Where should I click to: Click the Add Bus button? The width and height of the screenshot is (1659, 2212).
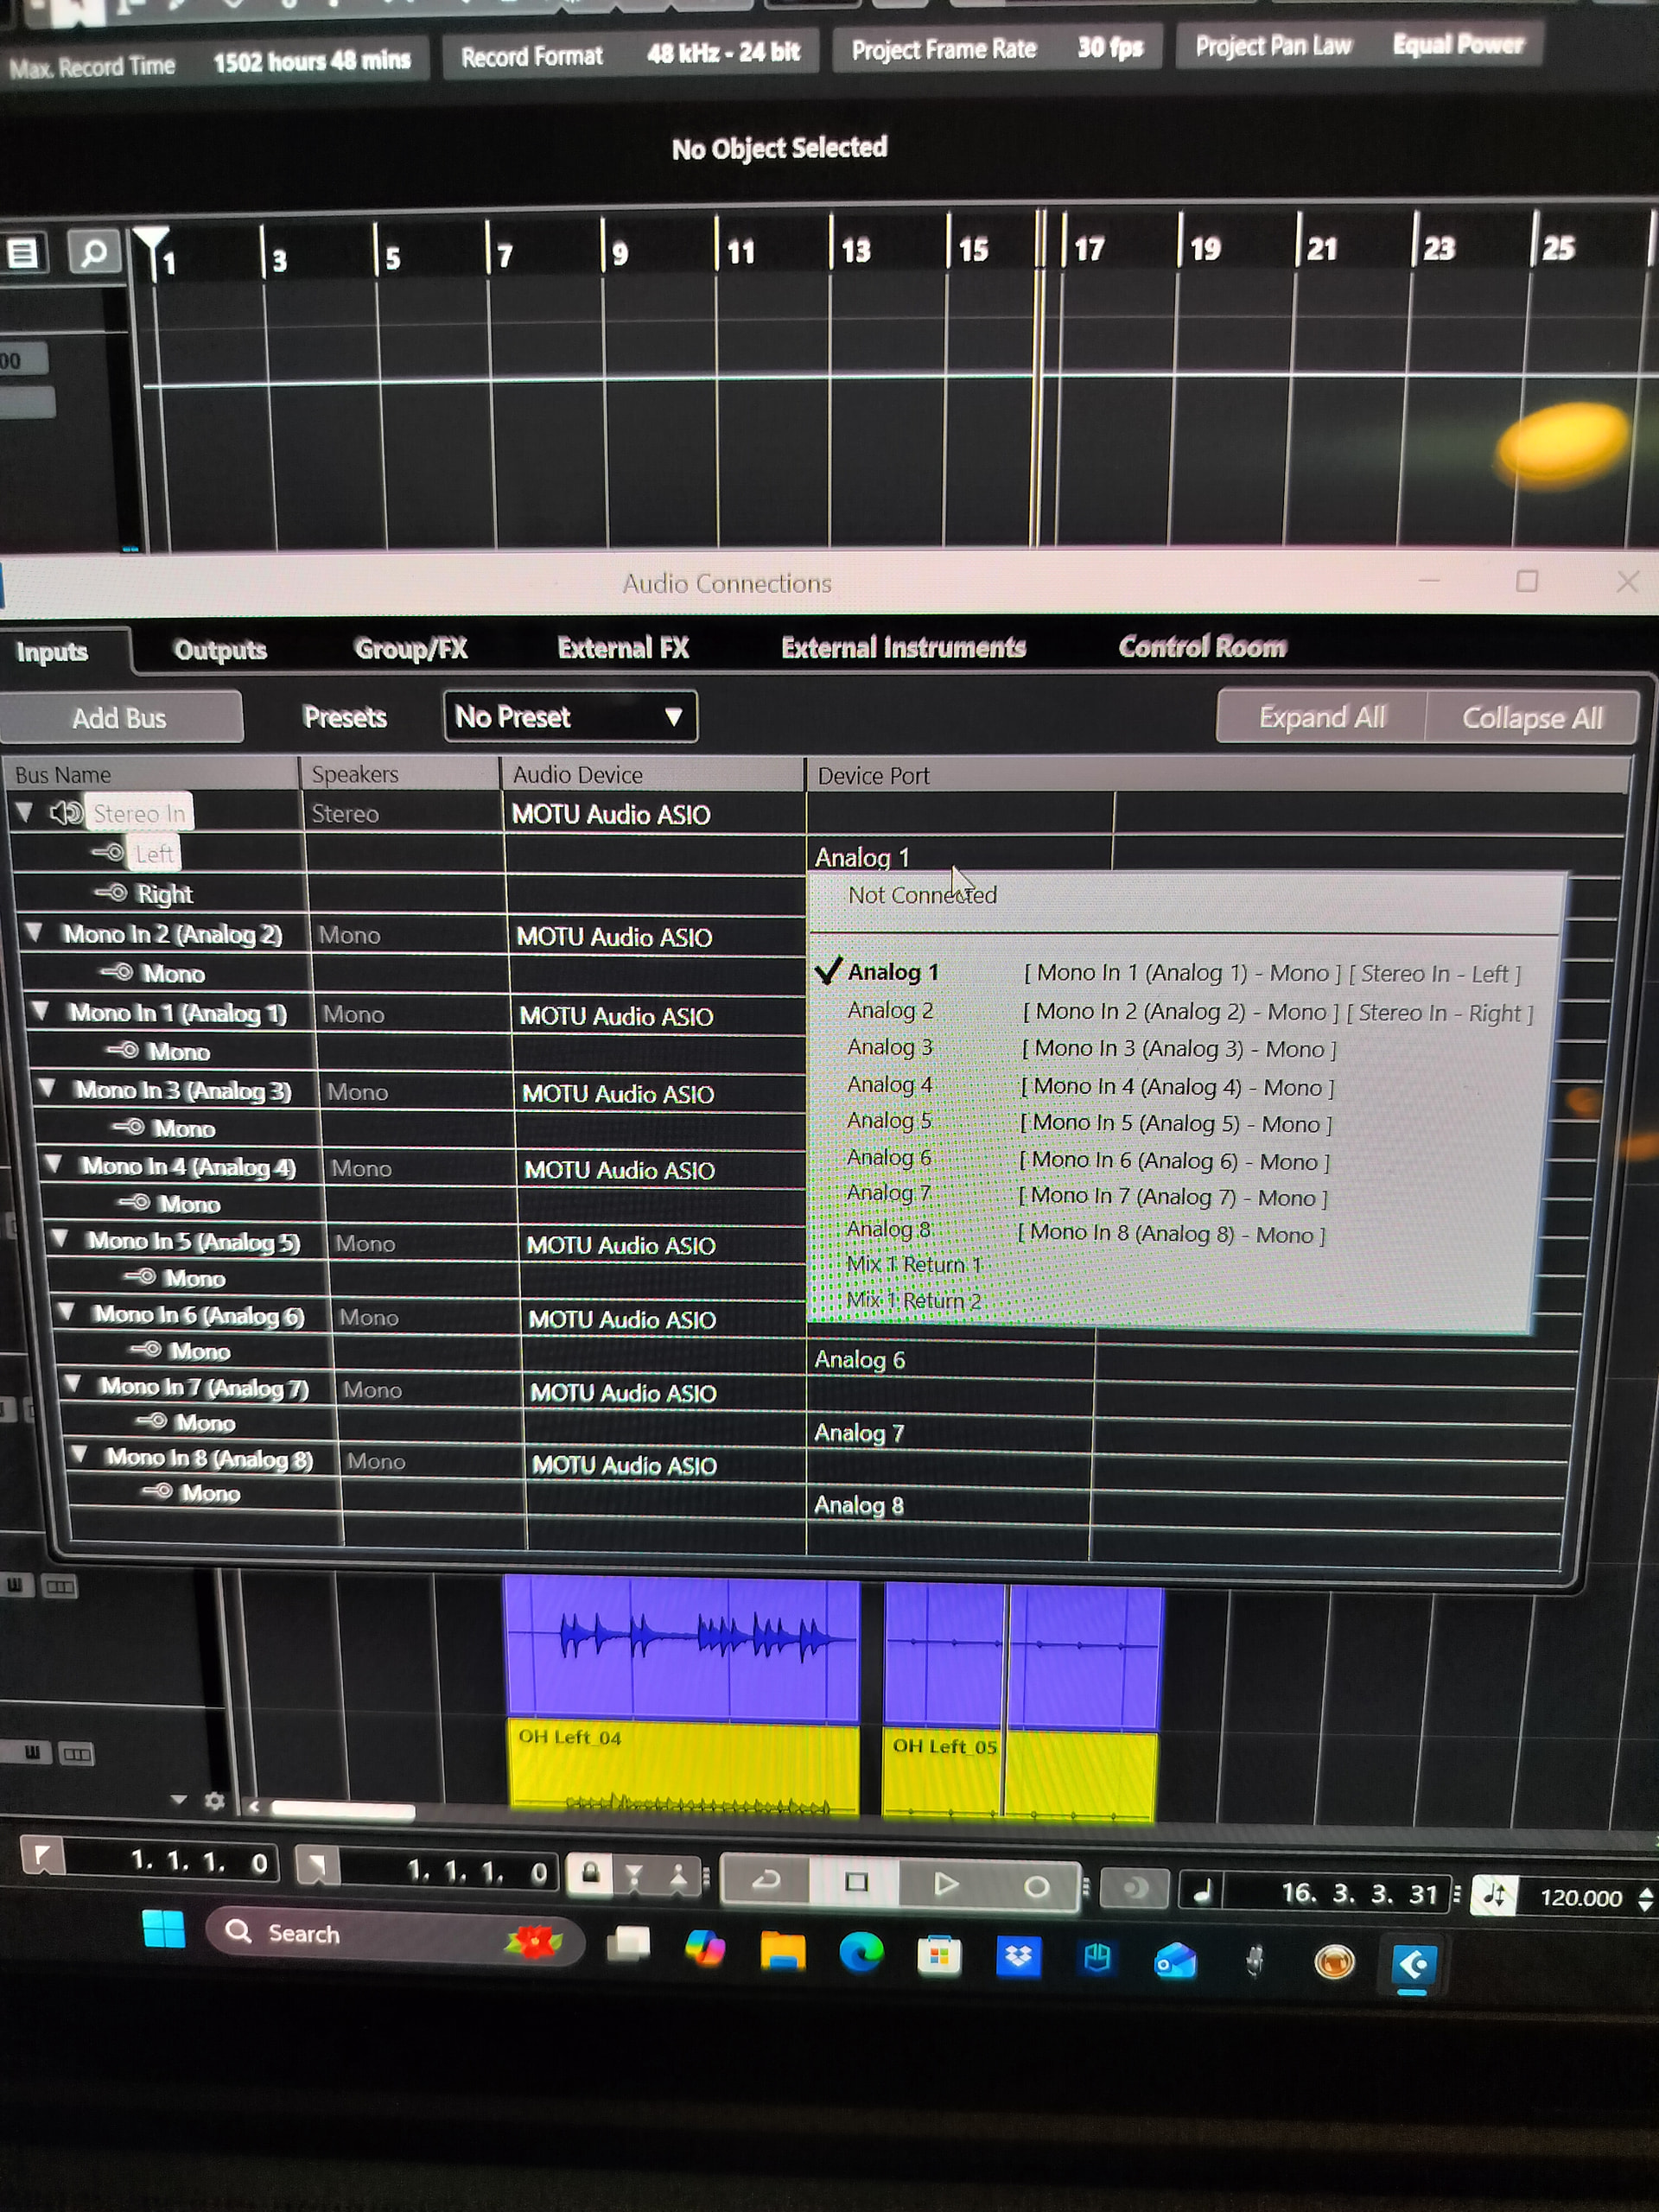tap(119, 718)
